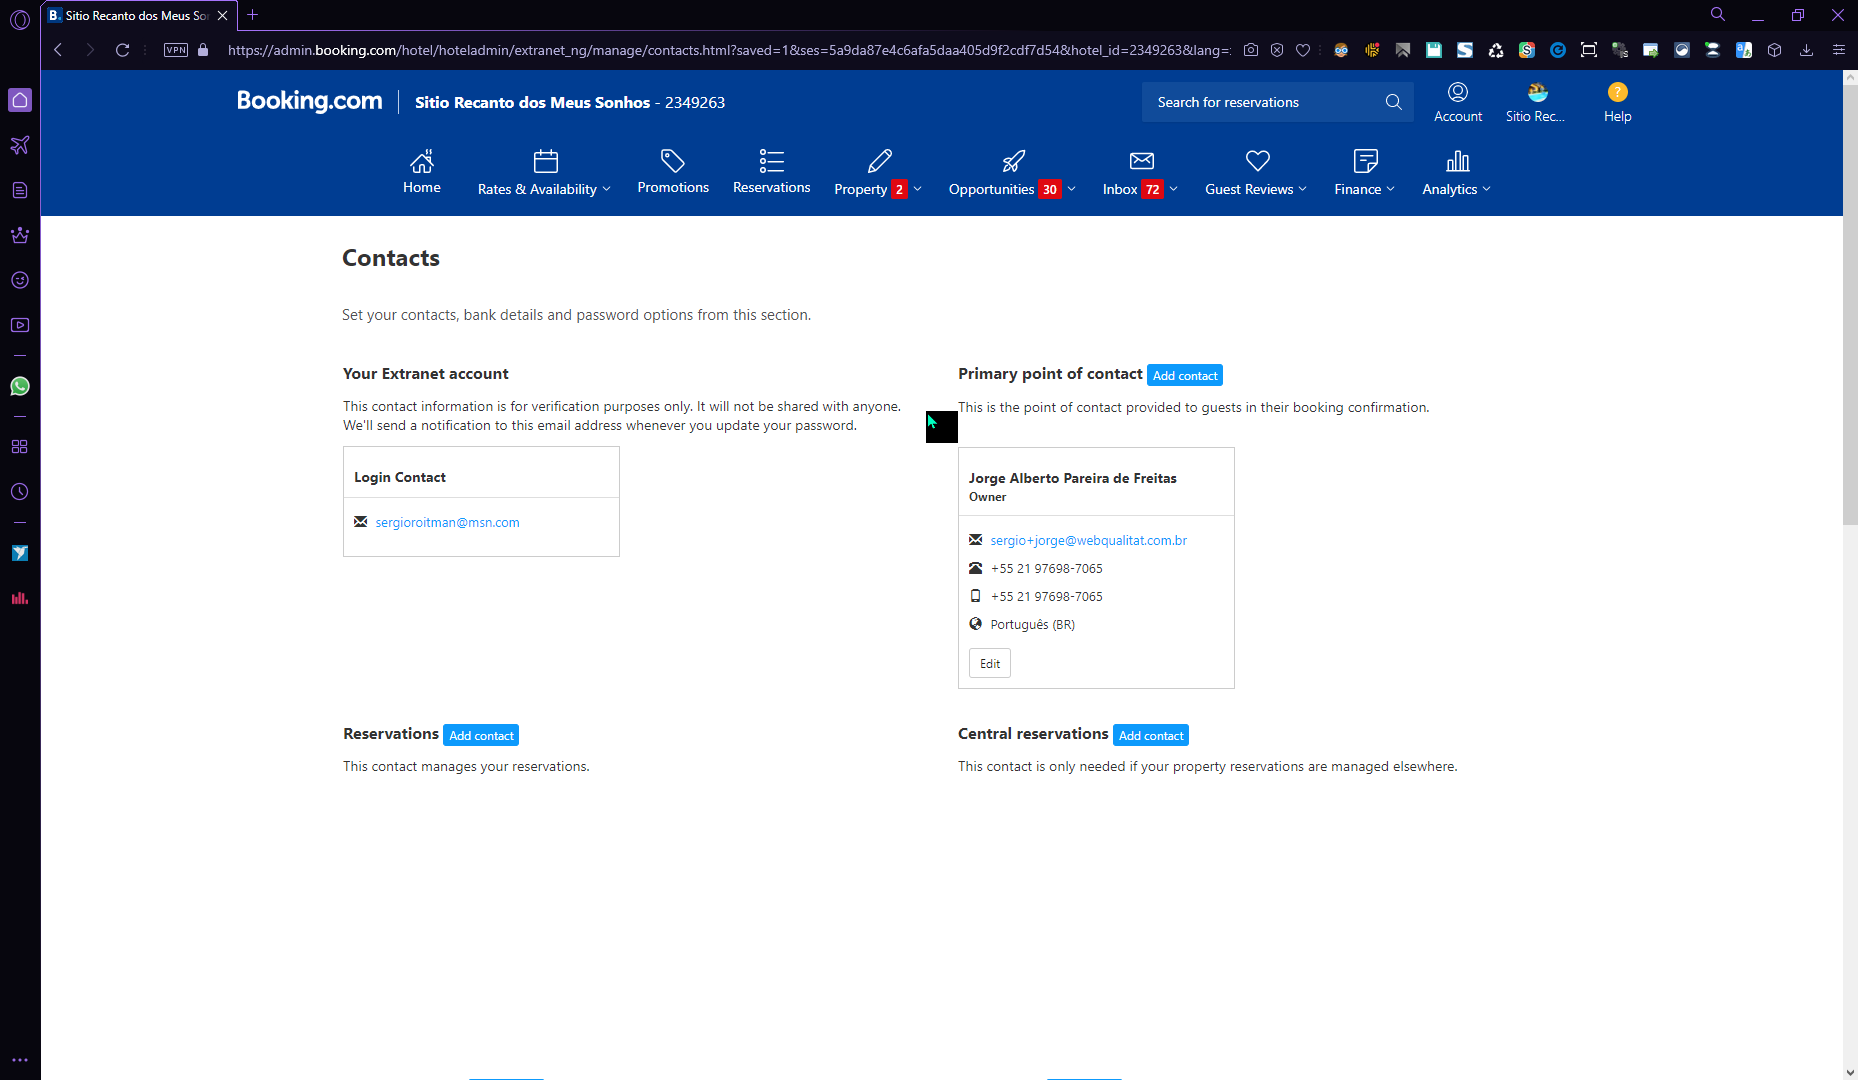Open sidebar three-dots settings
This screenshot has height=1080, width=1858.
tap(20, 1060)
